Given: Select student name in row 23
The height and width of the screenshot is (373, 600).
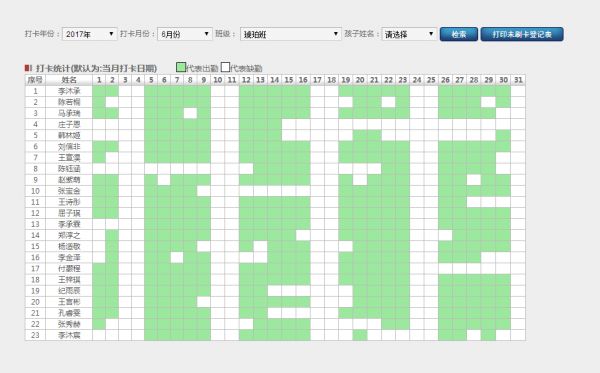Looking at the screenshot, I should click(x=69, y=335).
